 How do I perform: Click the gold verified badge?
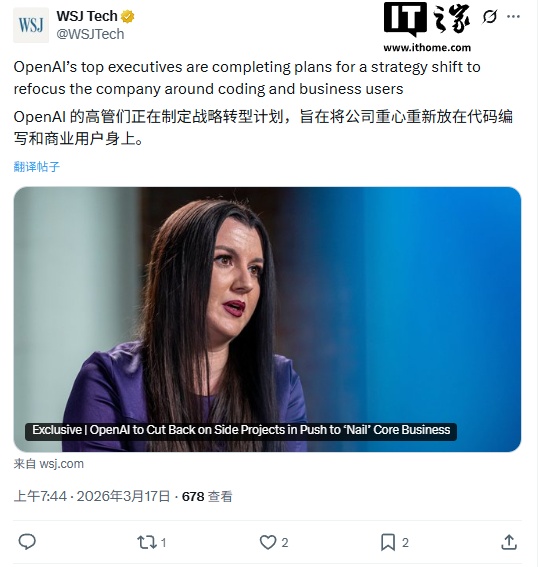click(127, 17)
